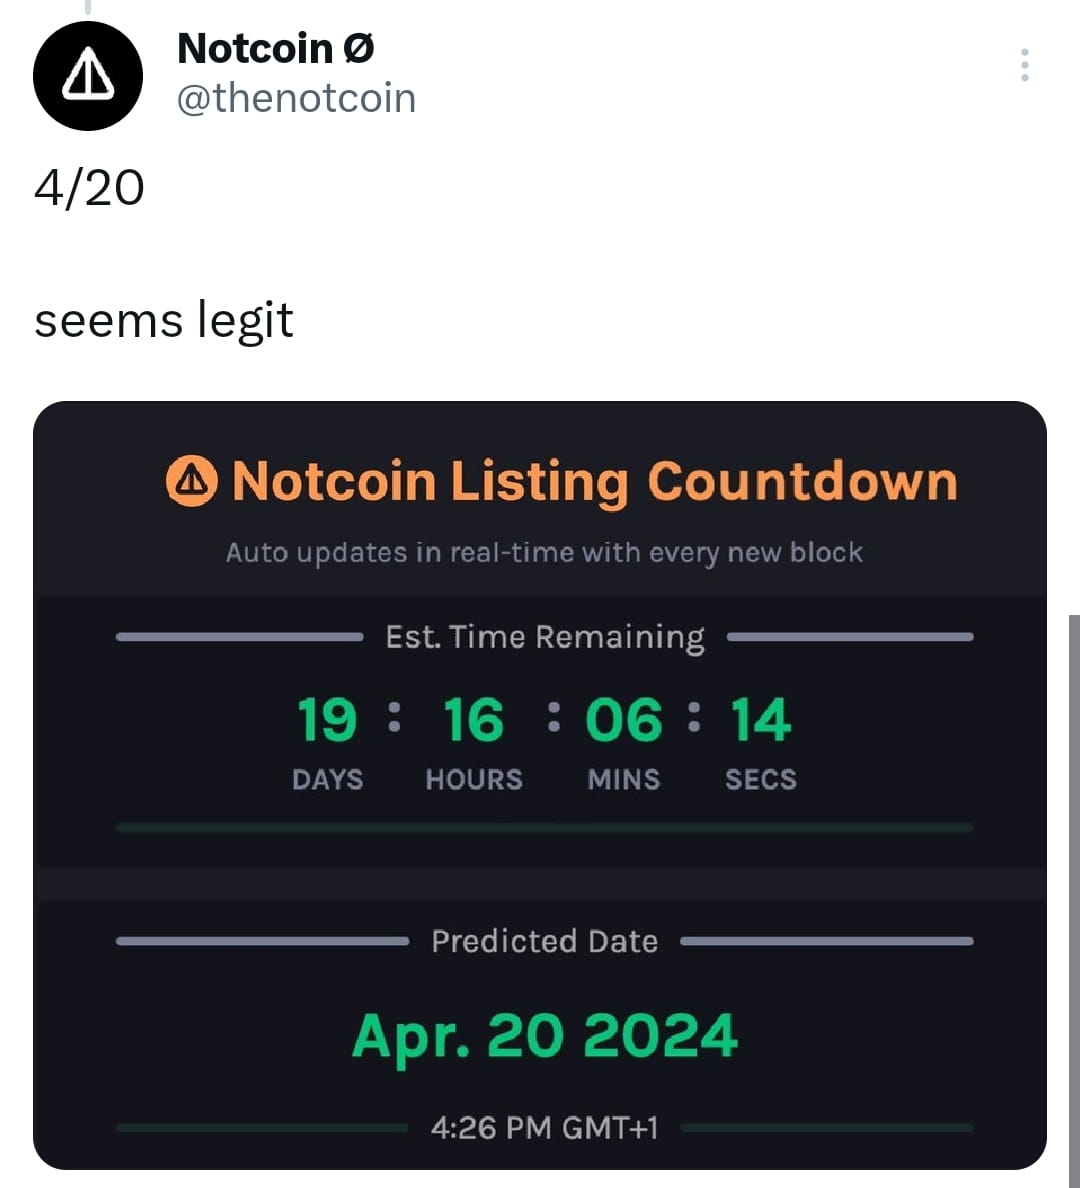Screen dimensions: 1080x1188
Task: Click the 16 hours counter
Action: point(473,721)
